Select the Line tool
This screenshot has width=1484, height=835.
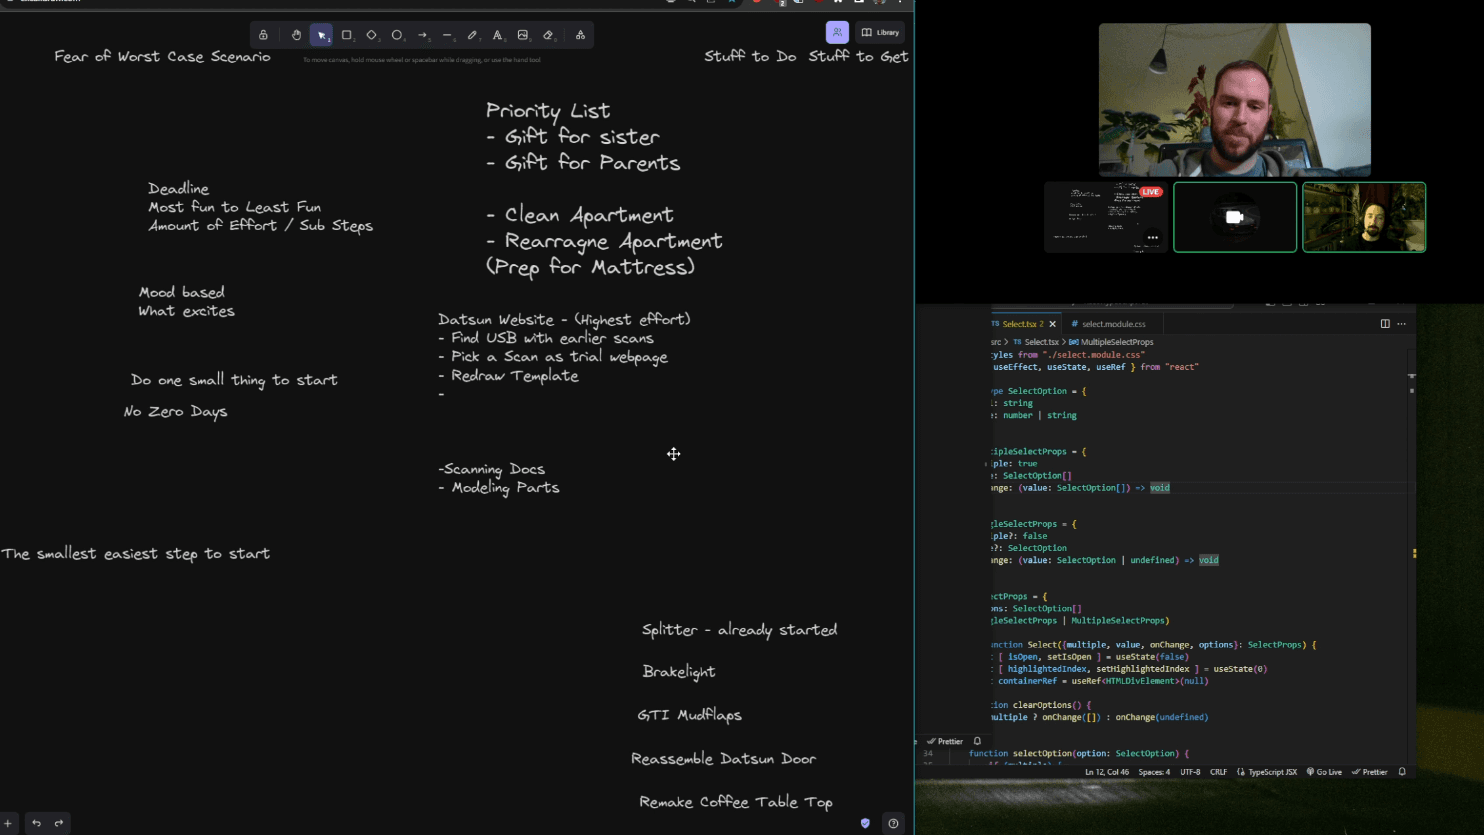pos(447,35)
